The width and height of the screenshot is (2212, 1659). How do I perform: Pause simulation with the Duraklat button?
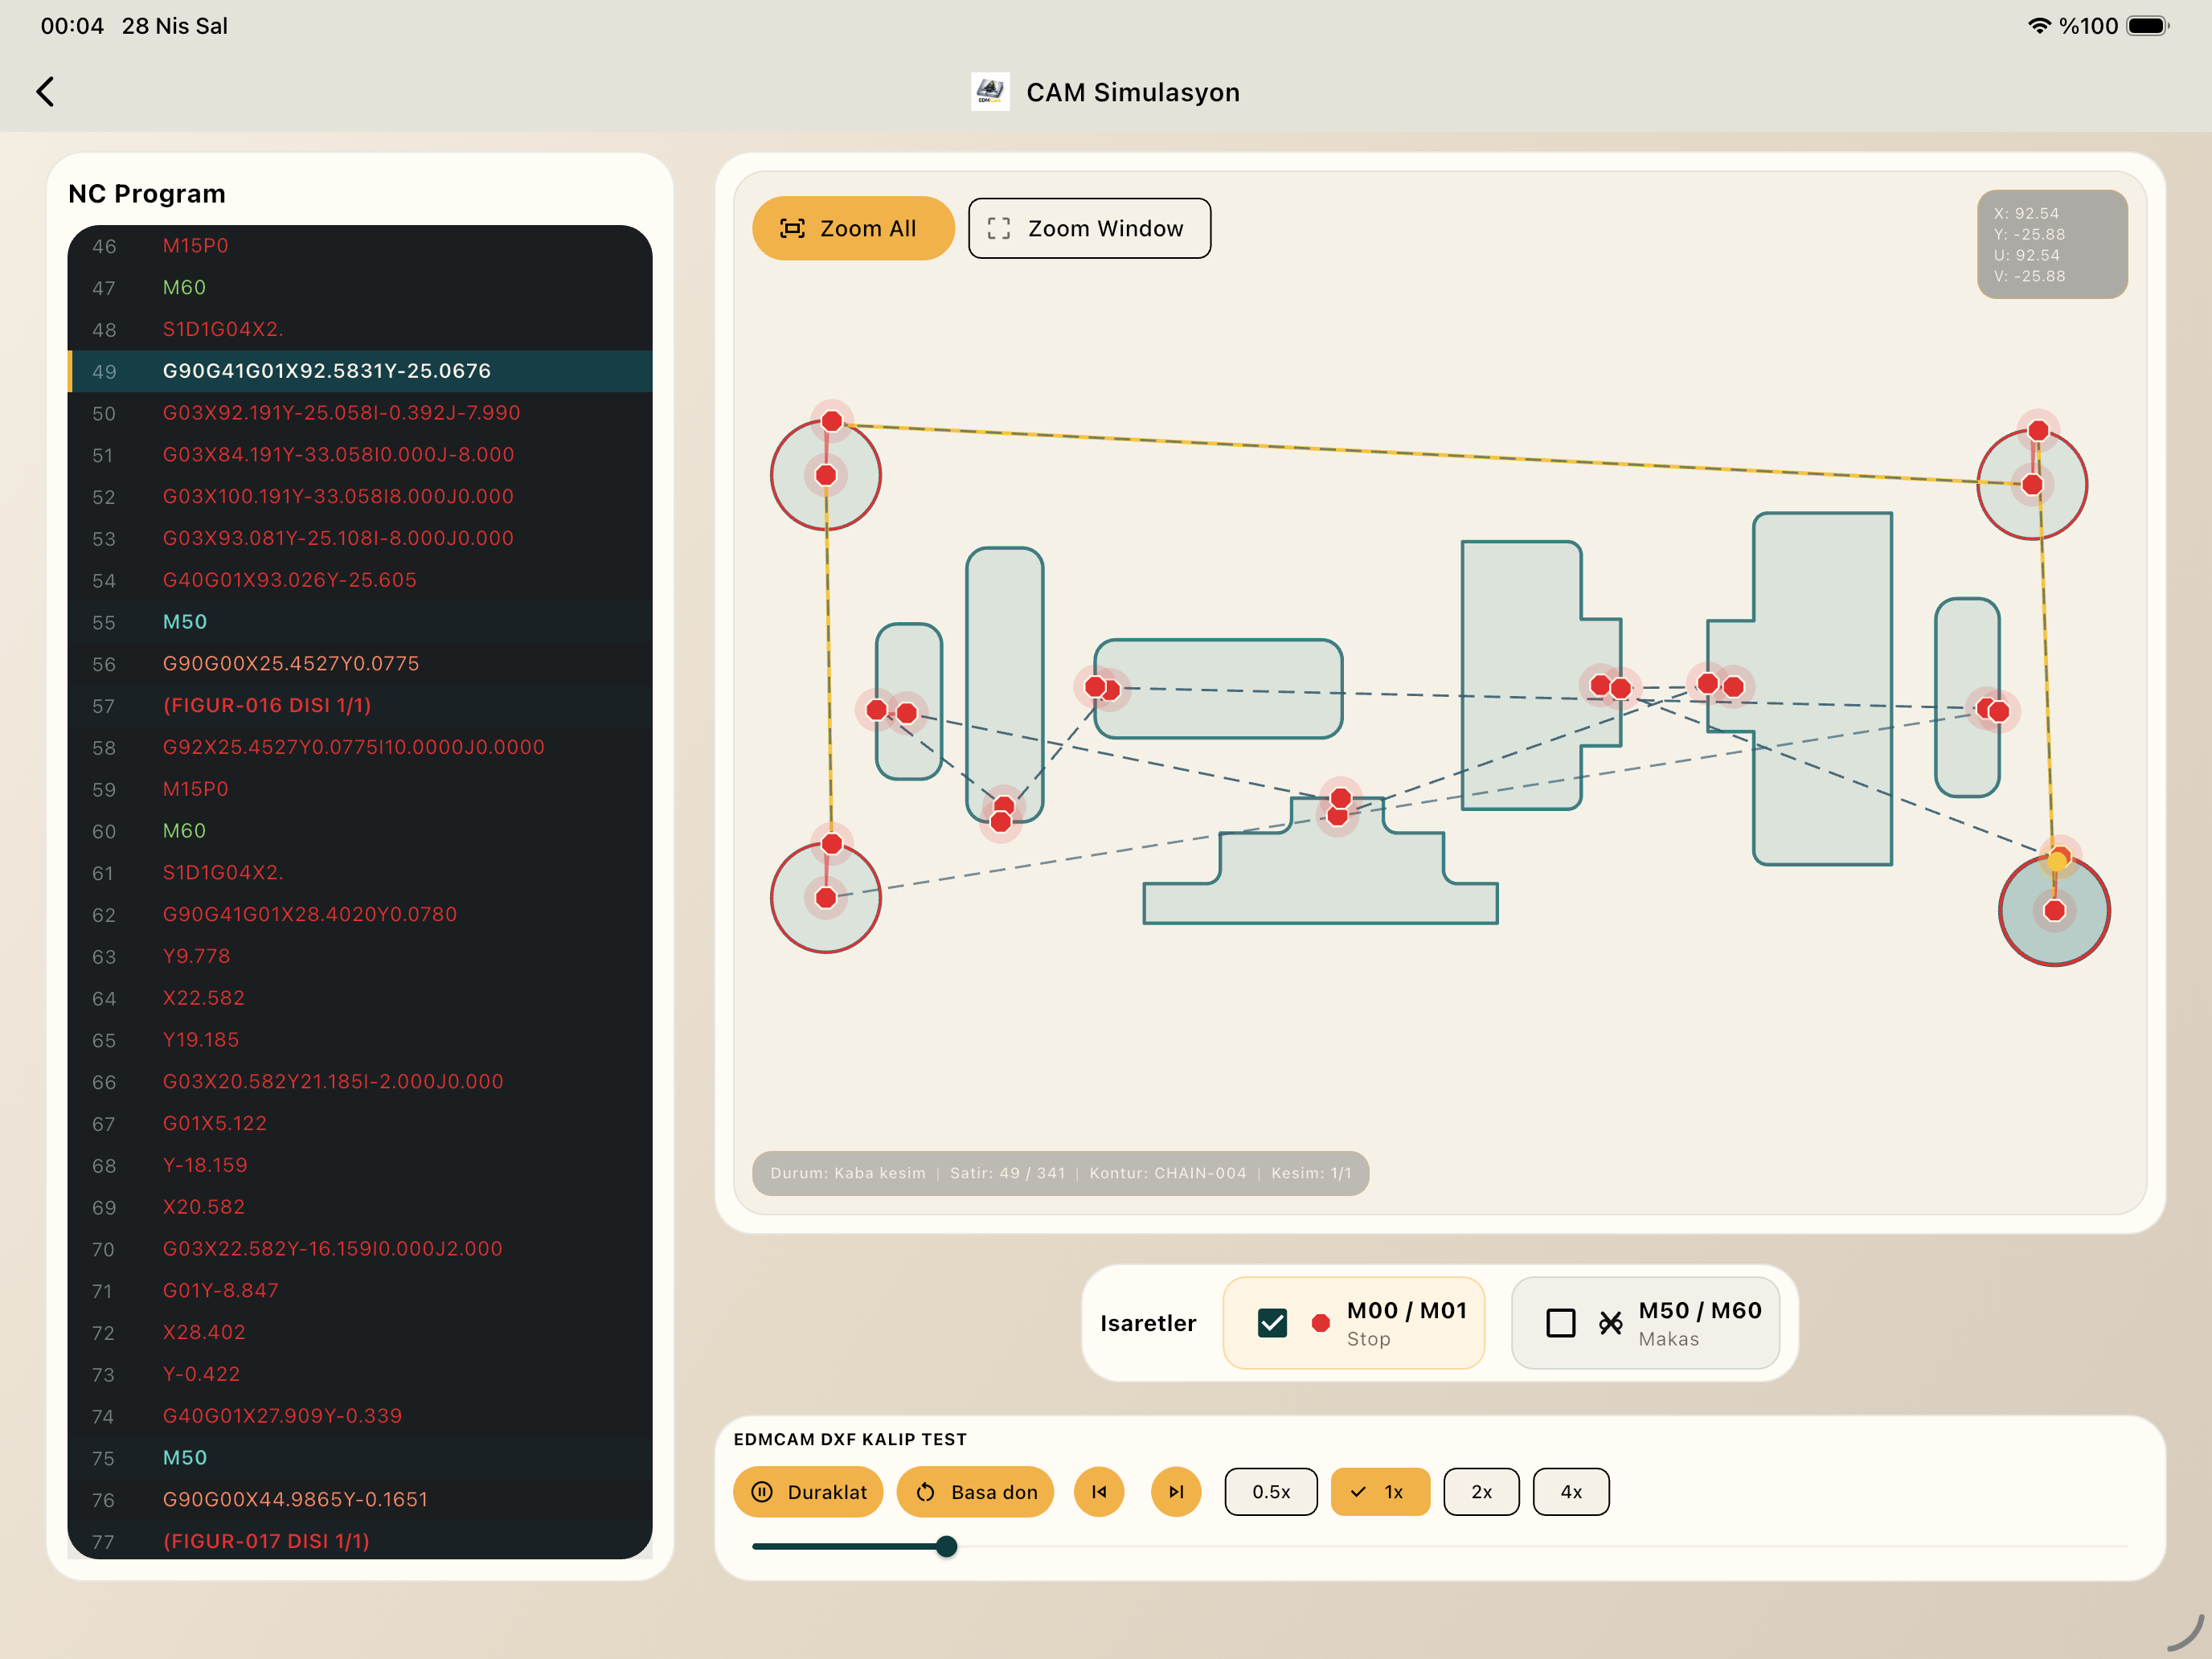[x=808, y=1491]
